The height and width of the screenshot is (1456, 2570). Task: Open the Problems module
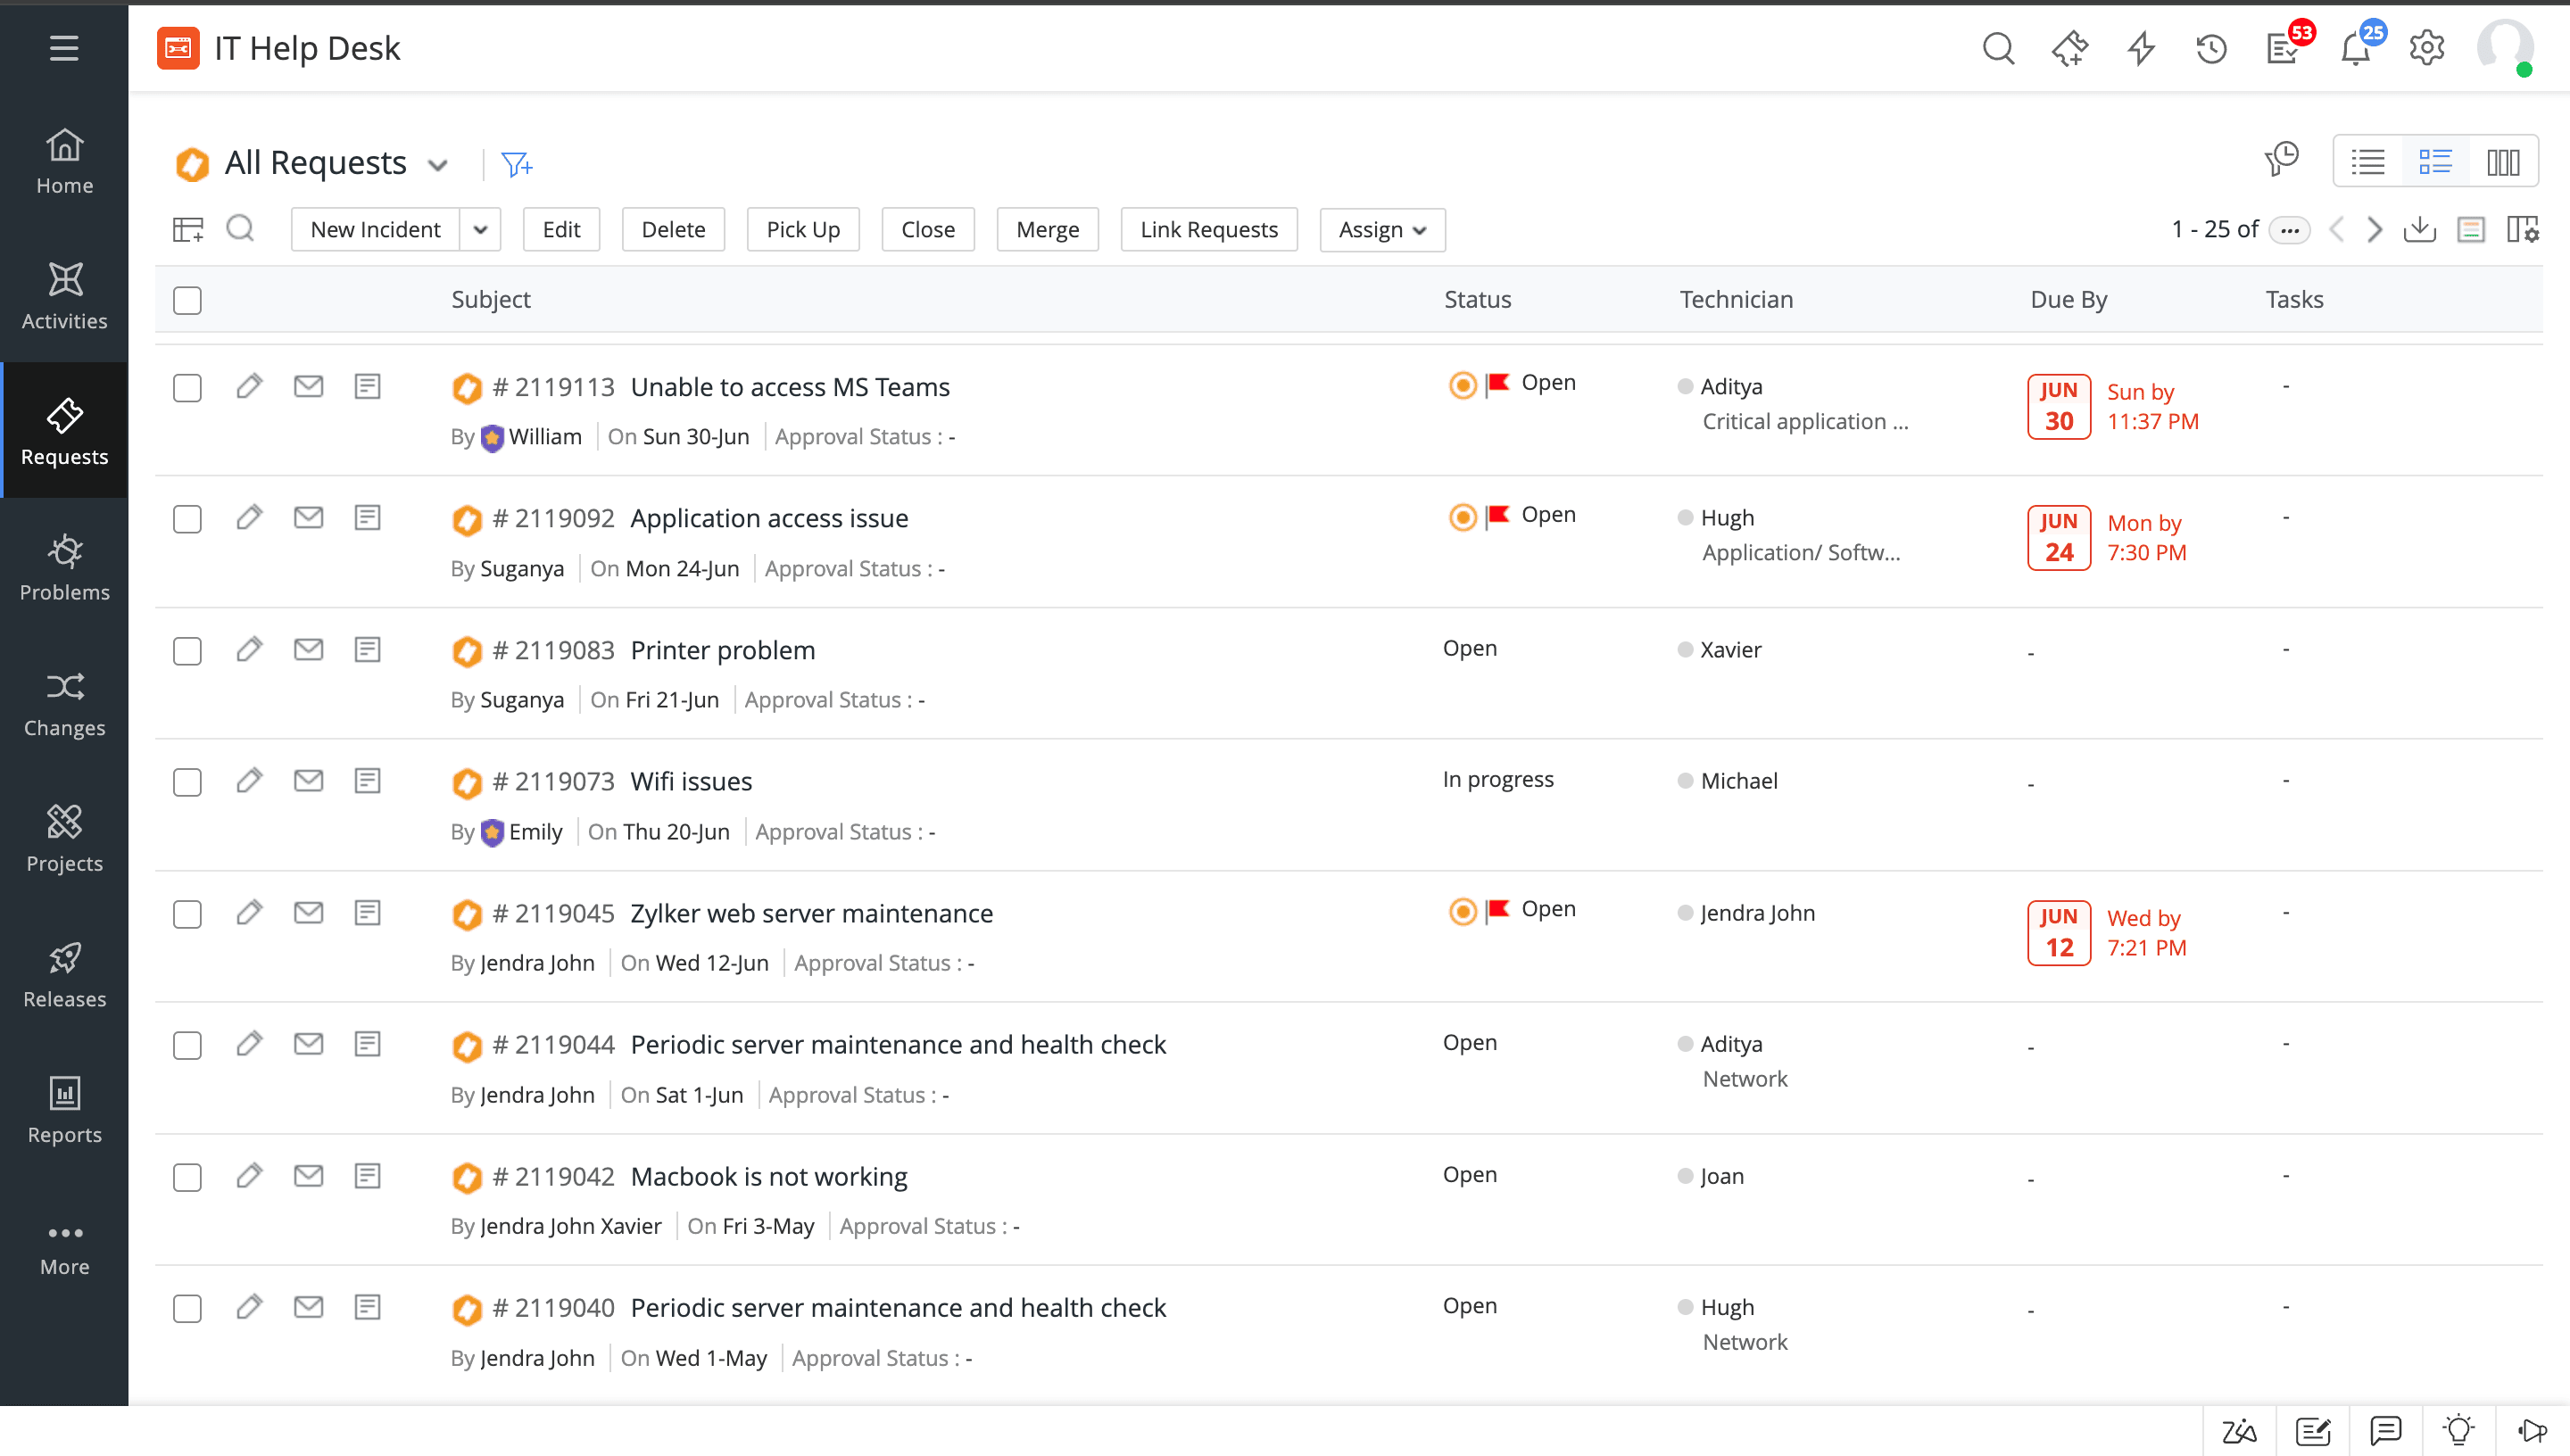point(64,566)
